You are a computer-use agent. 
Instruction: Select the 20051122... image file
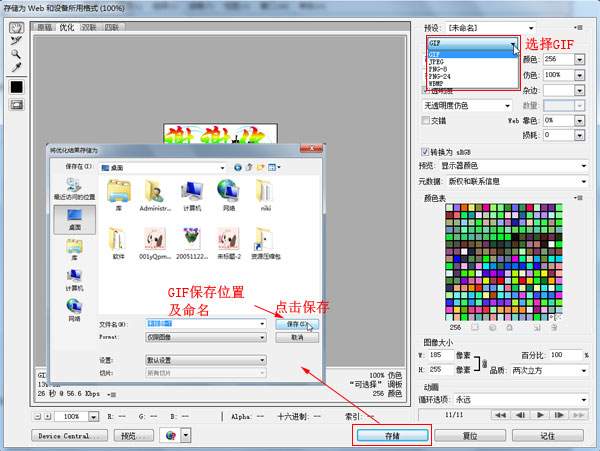[192, 243]
